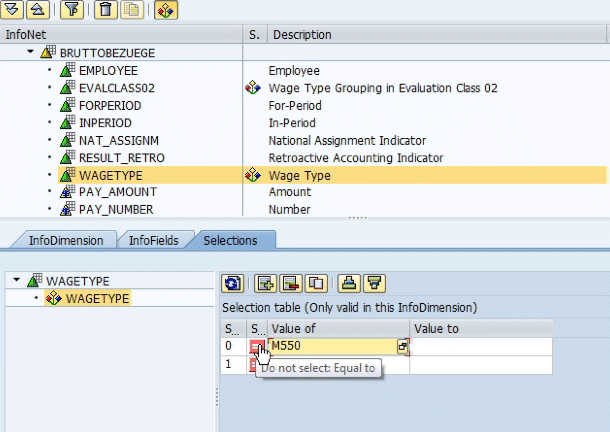Click the expand all nodes toolbar icon
This screenshot has height=432, width=610.
pyautogui.click(x=13, y=10)
